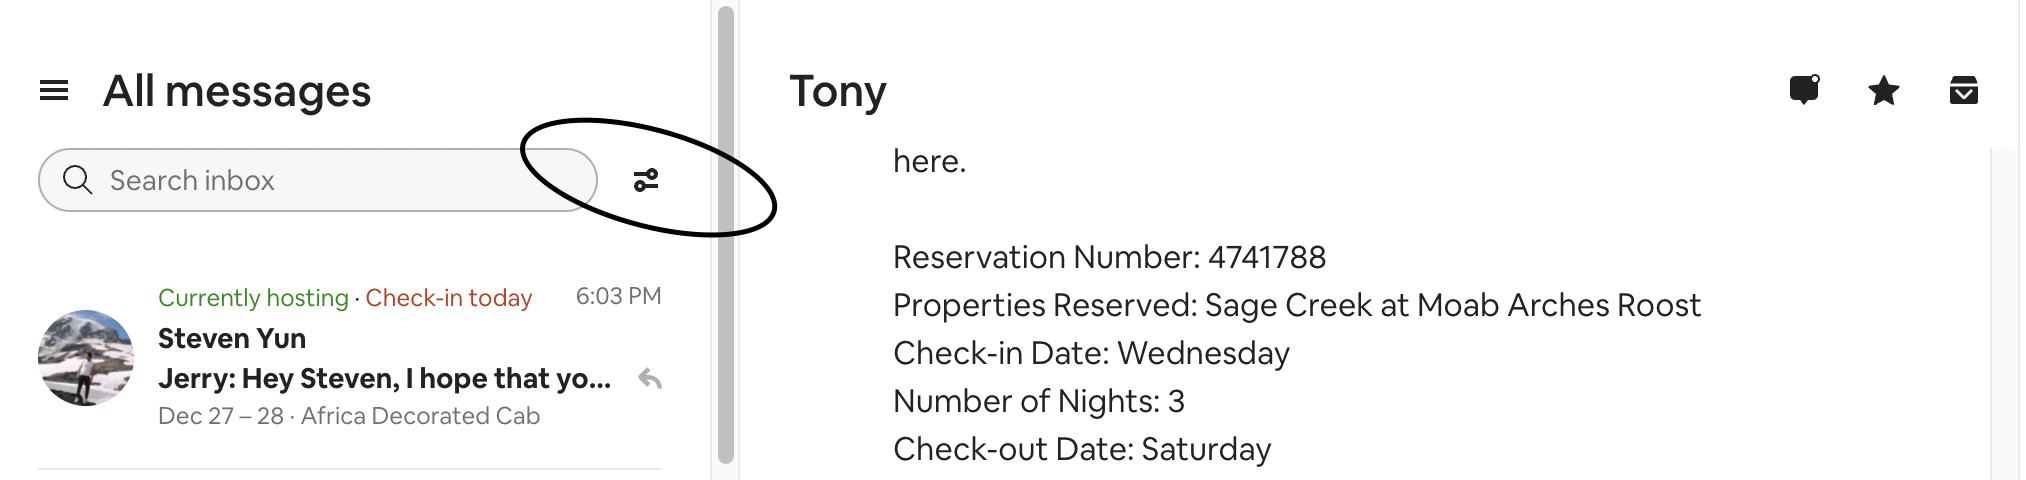Image resolution: width=2026 pixels, height=480 pixels.
Task: Click the Check-in today status label
Action: click(x=449, y=298)
